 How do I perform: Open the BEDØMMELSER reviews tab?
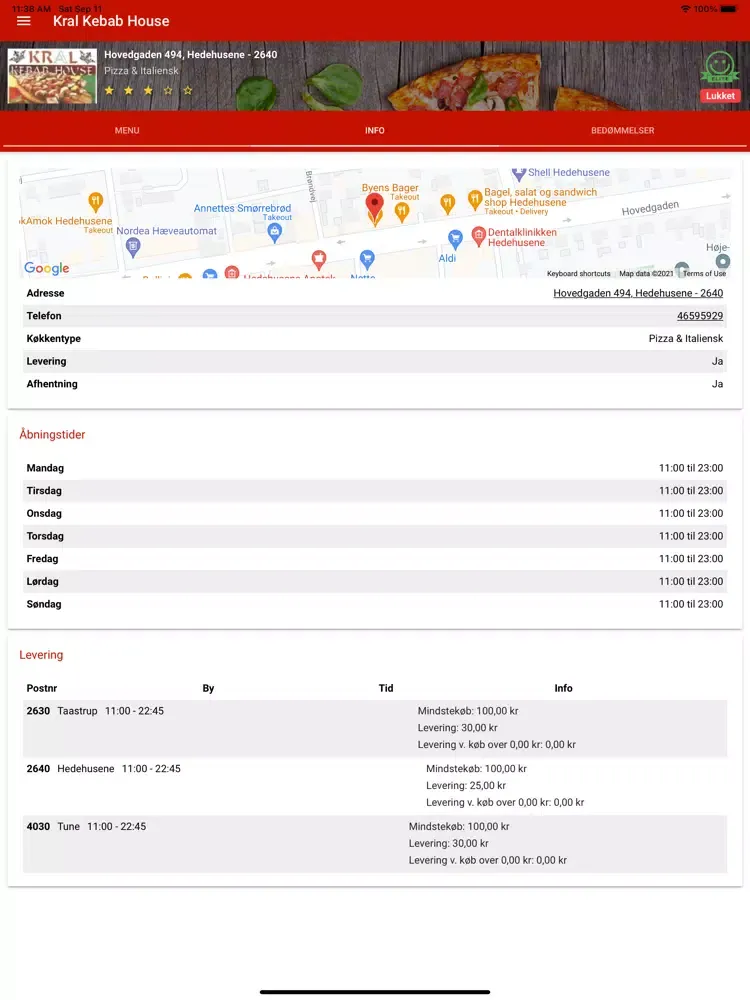(x=622, y=130)
